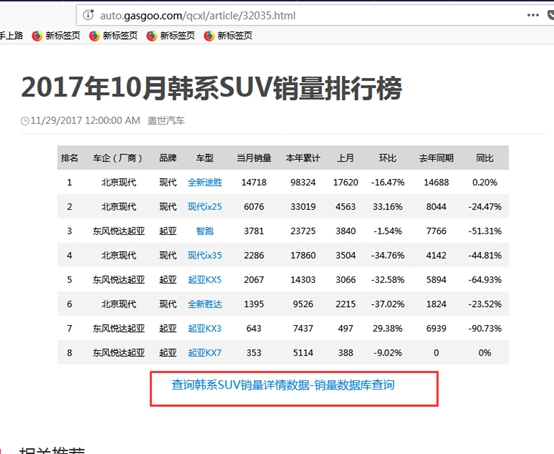Click 东风悦达起亚 in rank 3 row
The height and width of the screenshot is (454, 554).
[x=119, y=231]
